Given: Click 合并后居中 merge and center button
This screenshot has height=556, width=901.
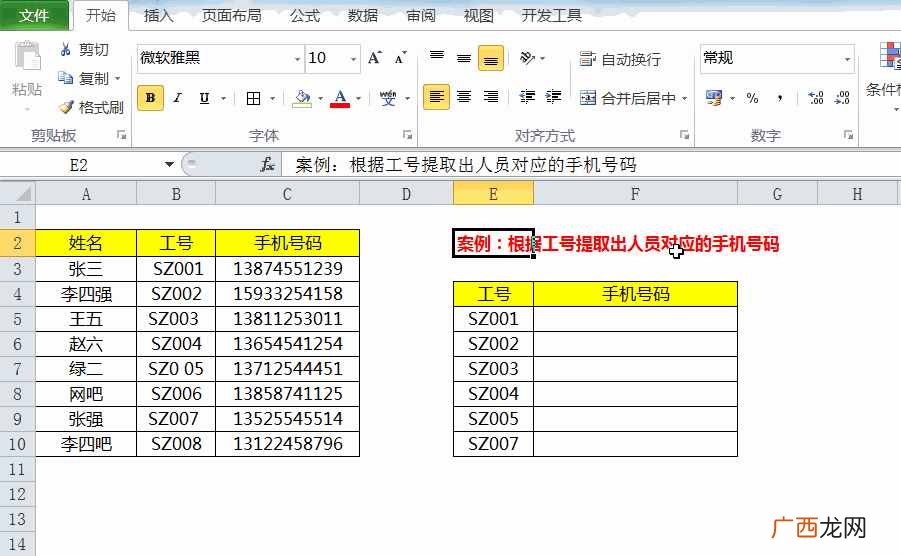Looking at the screenshot, I should click(627, 98).
